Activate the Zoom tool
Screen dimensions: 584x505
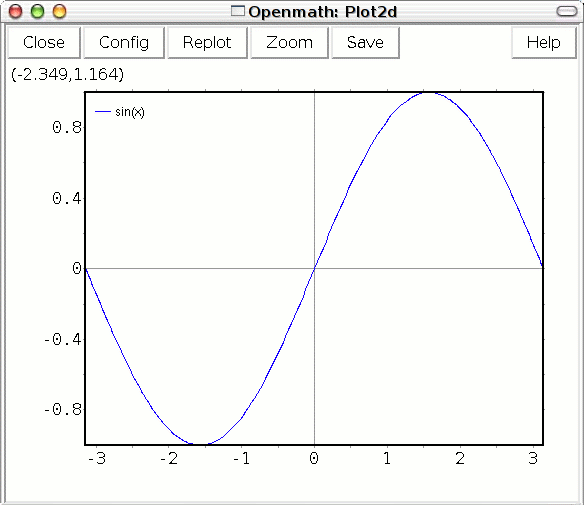click(x=289, y=42)
